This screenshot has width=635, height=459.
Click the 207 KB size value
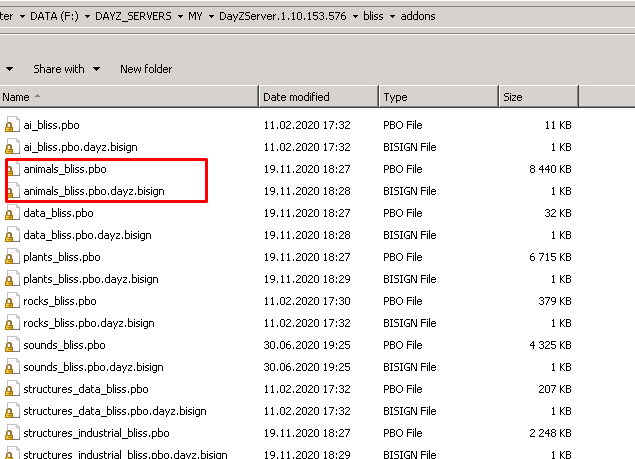[555, 389]
